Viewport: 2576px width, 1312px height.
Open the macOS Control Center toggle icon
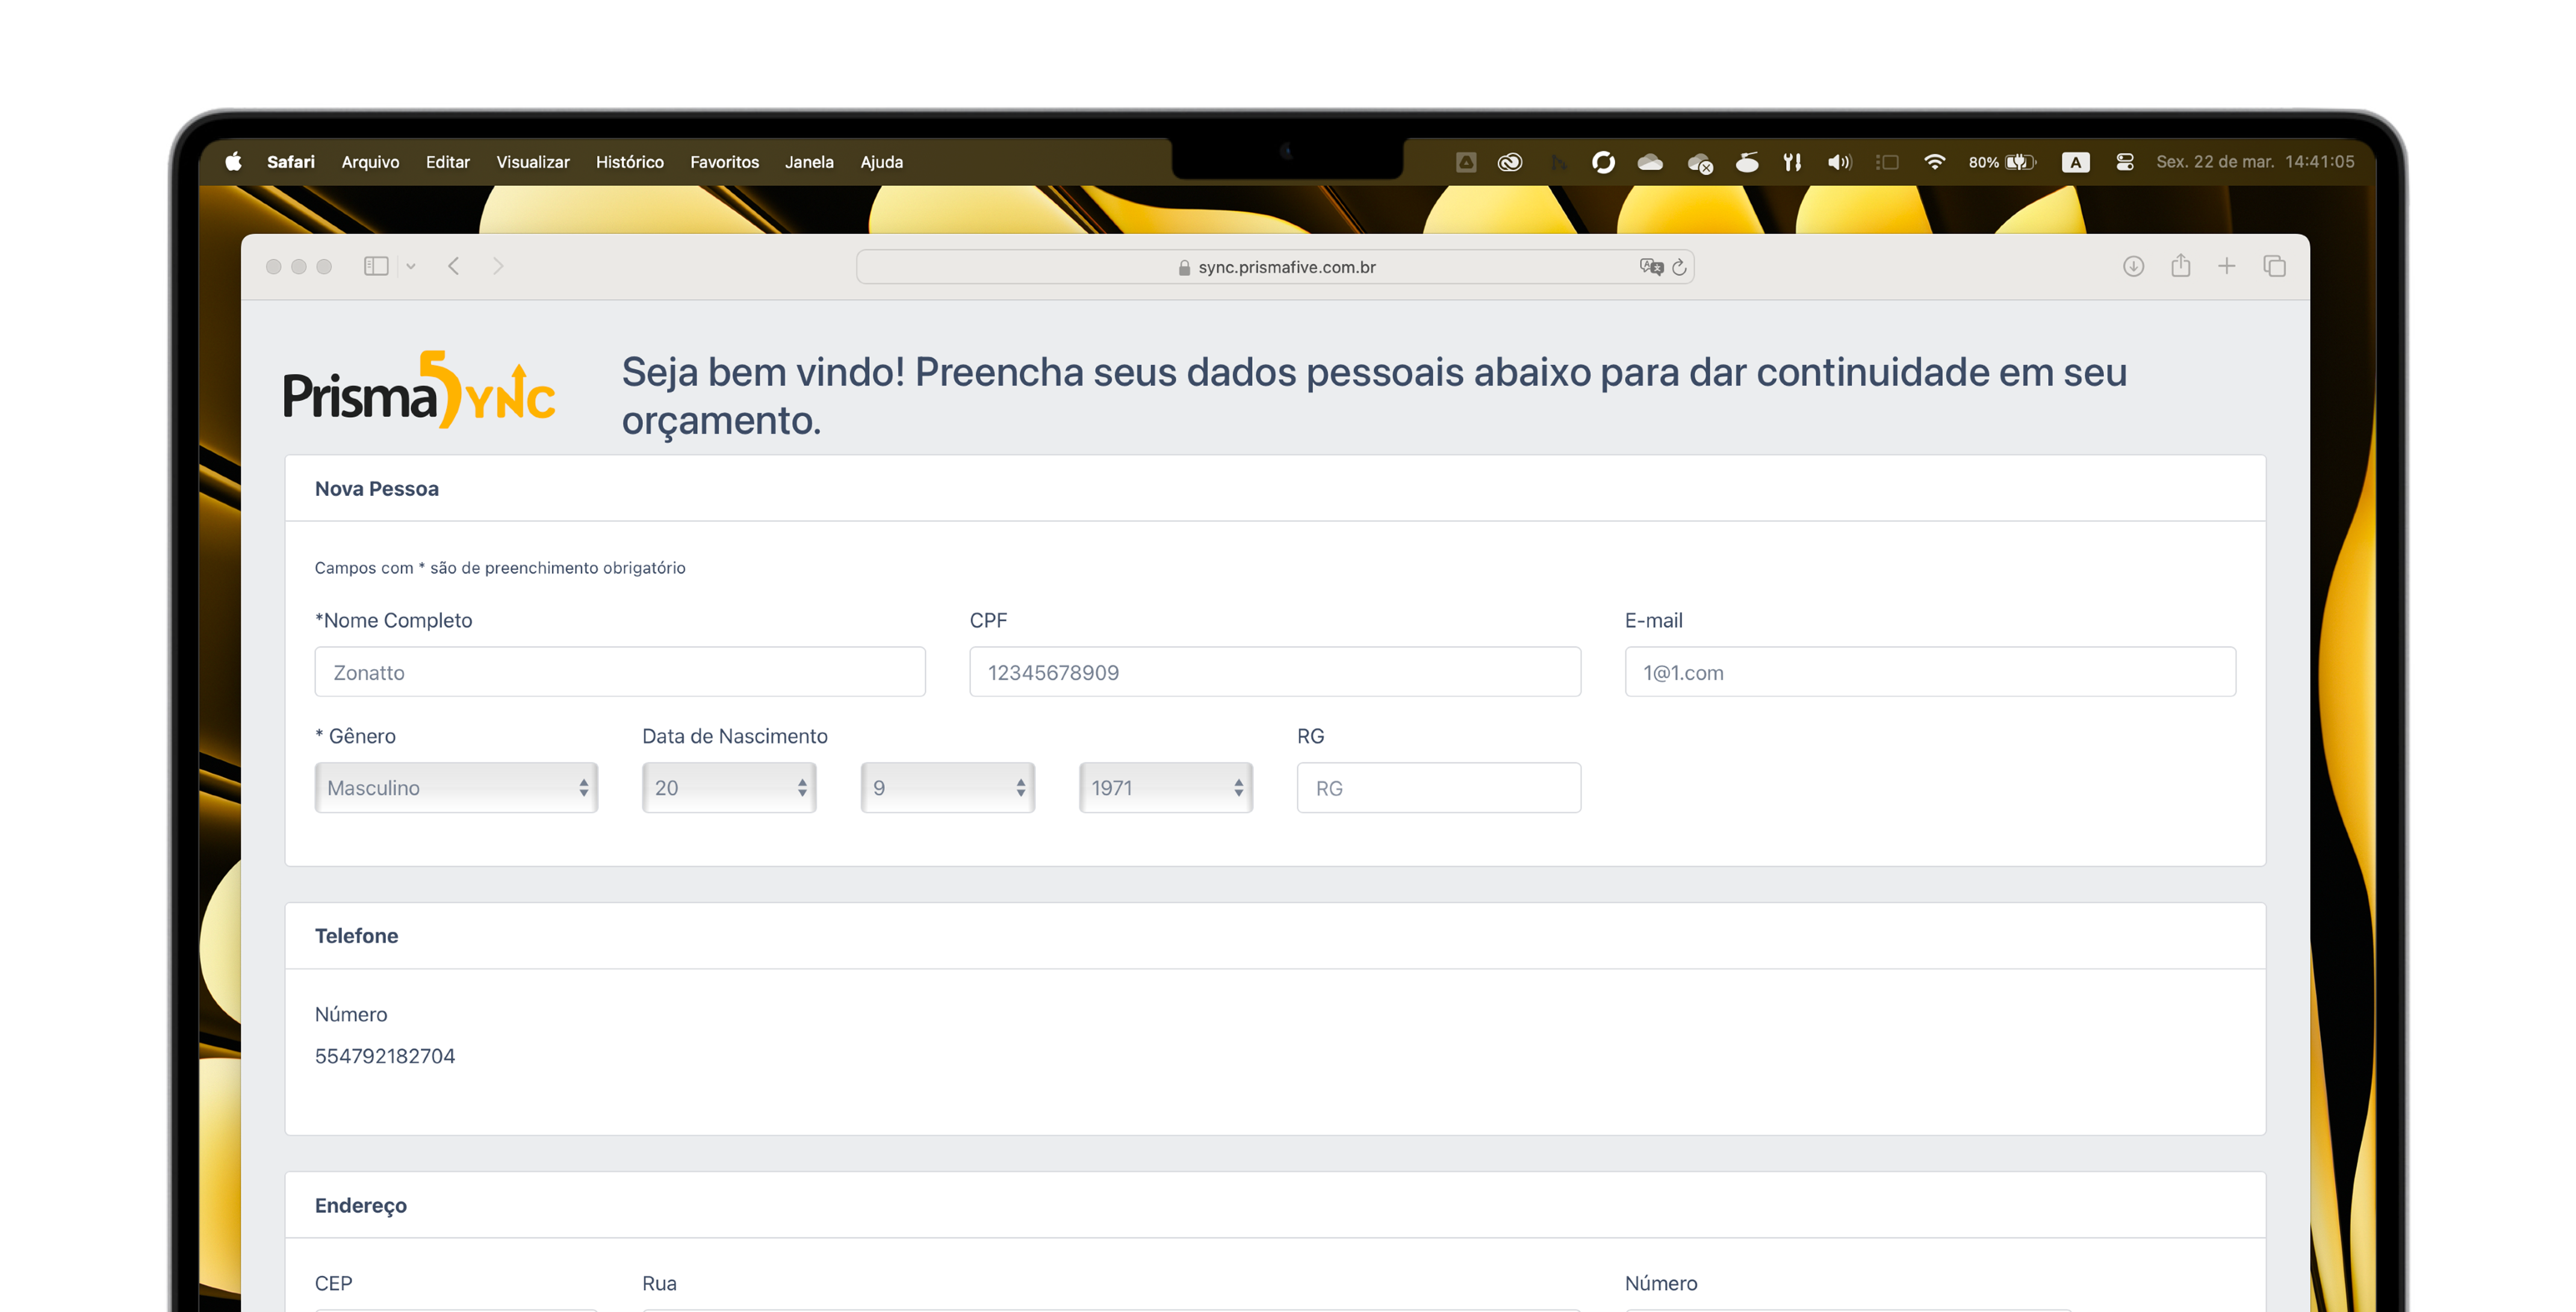coord(2125,162)
